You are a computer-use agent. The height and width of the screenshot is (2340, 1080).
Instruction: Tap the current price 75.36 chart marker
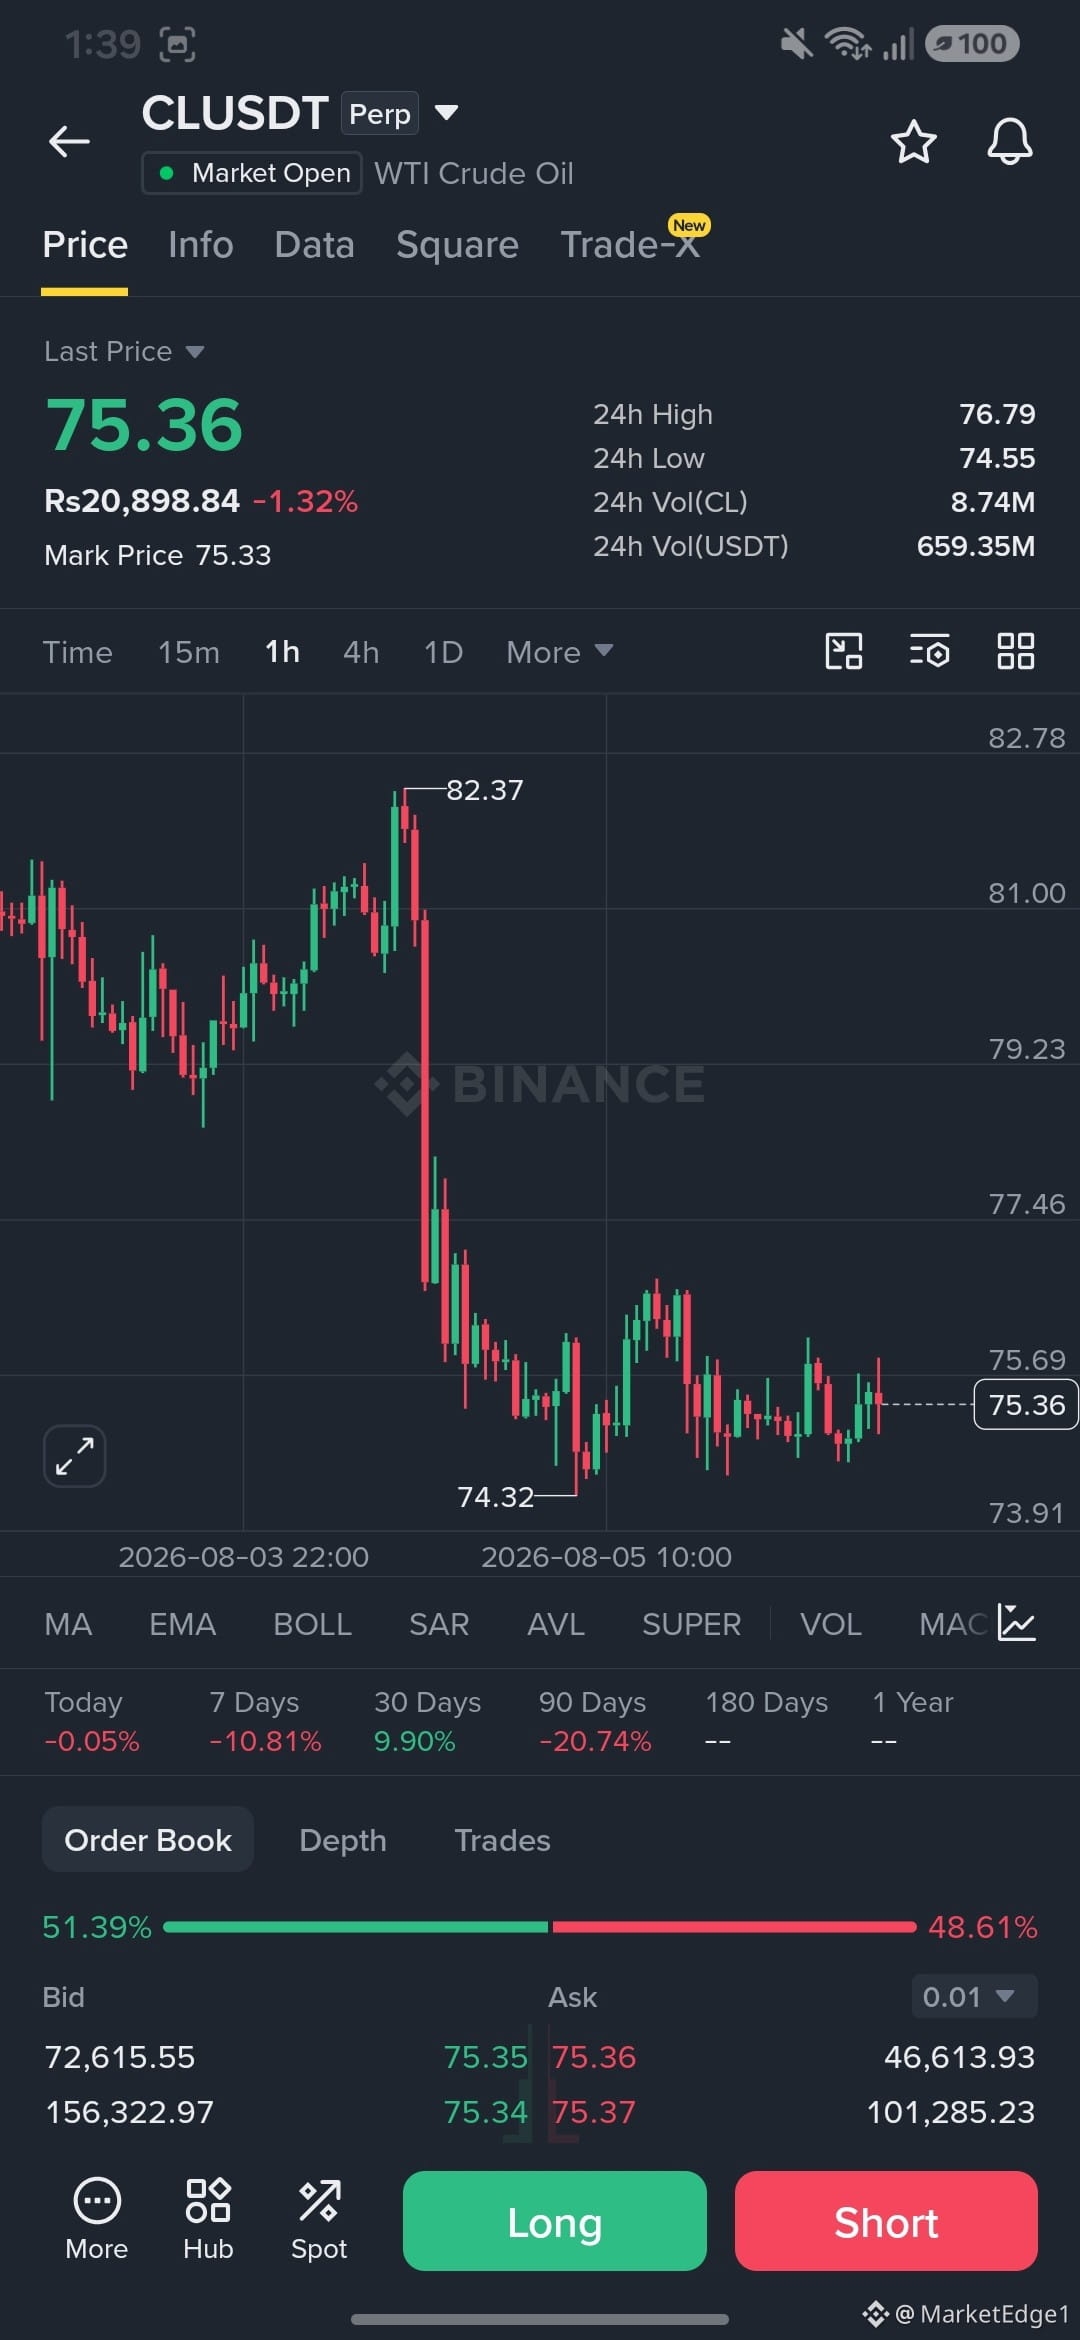tap(1026, 1405)
